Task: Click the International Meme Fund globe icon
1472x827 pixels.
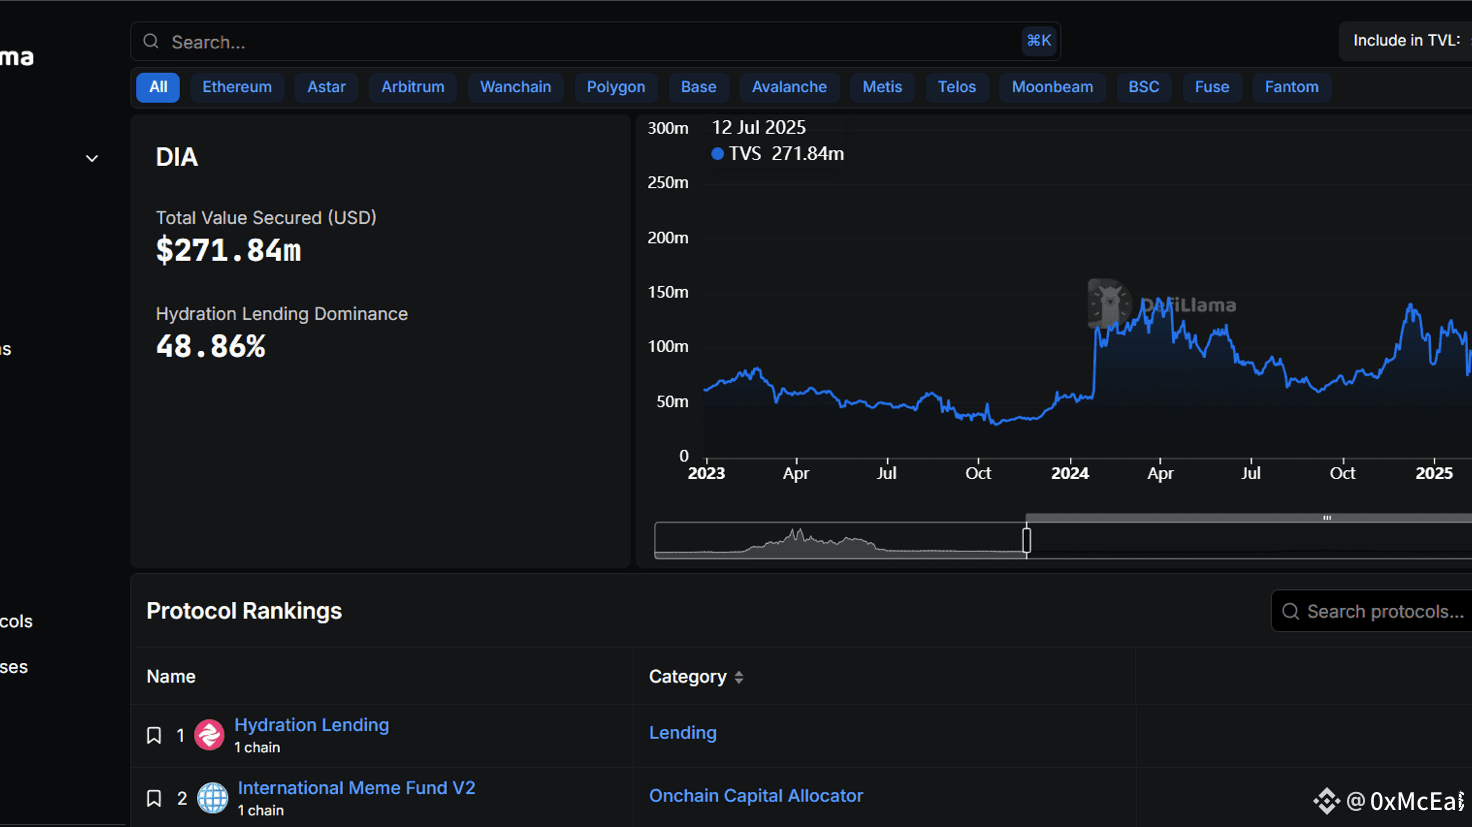Action: coord(212,798)
